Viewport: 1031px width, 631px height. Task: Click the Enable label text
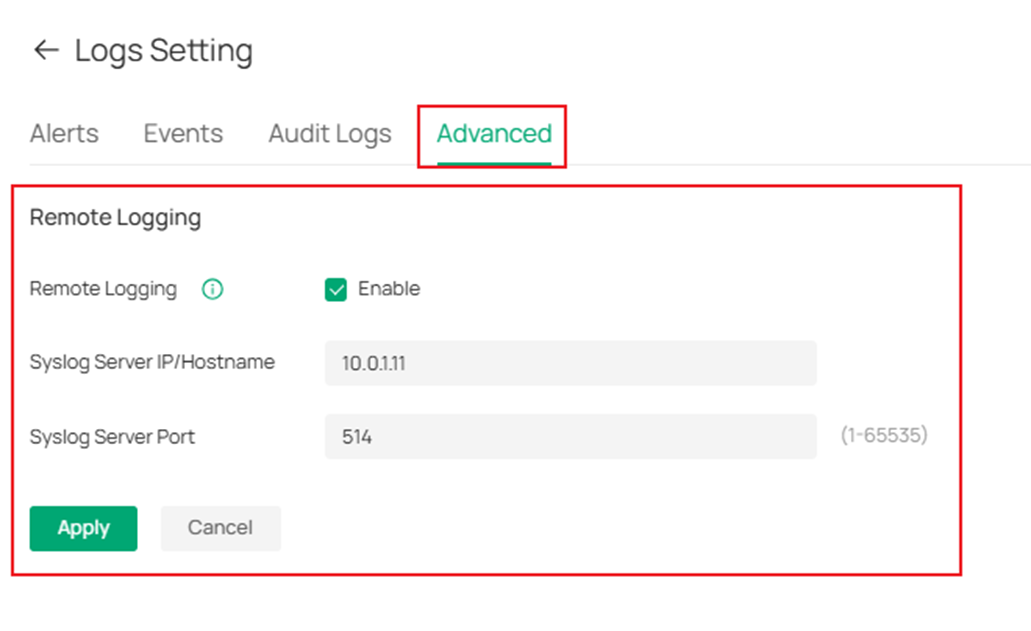click(x=389, y=289)
